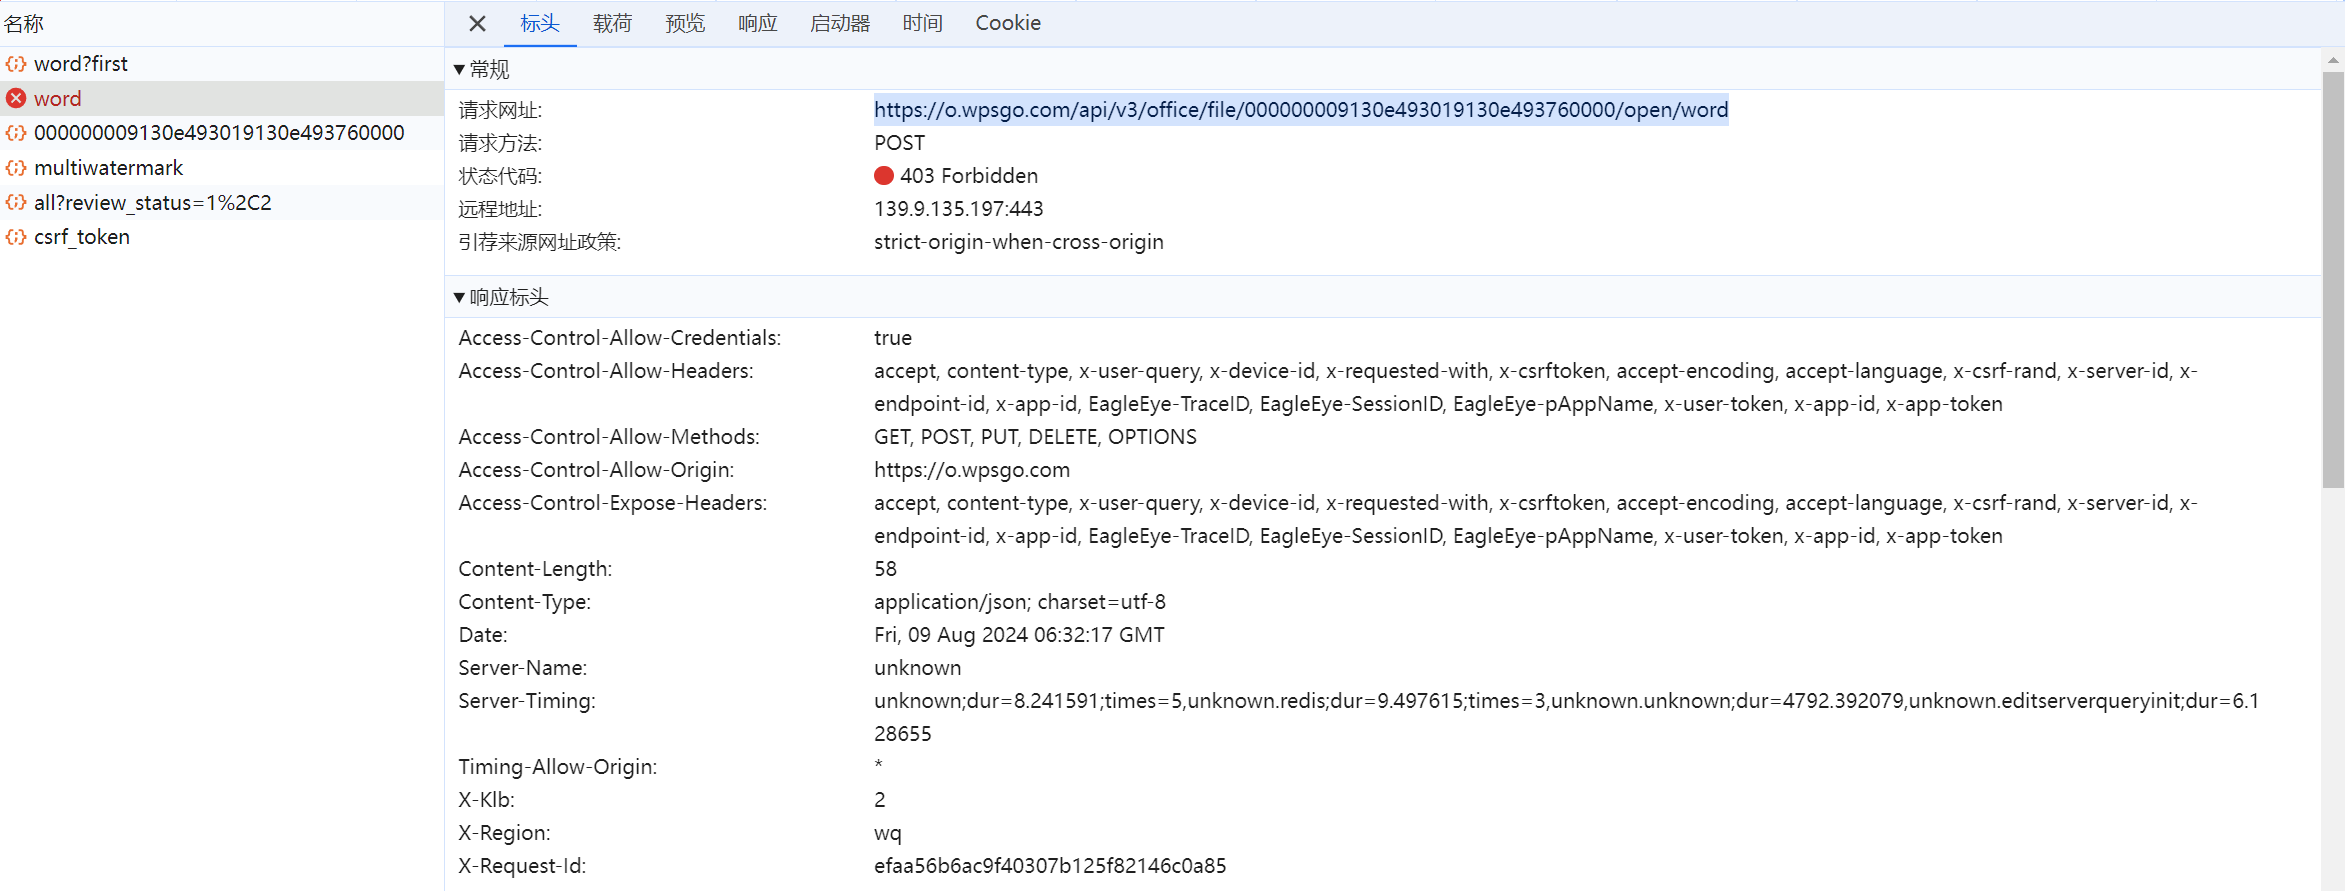Click the remote address 139.9.135.197:443
Image resolution: width=2345 pixels, height=891 pixels.
click(959, 209)
